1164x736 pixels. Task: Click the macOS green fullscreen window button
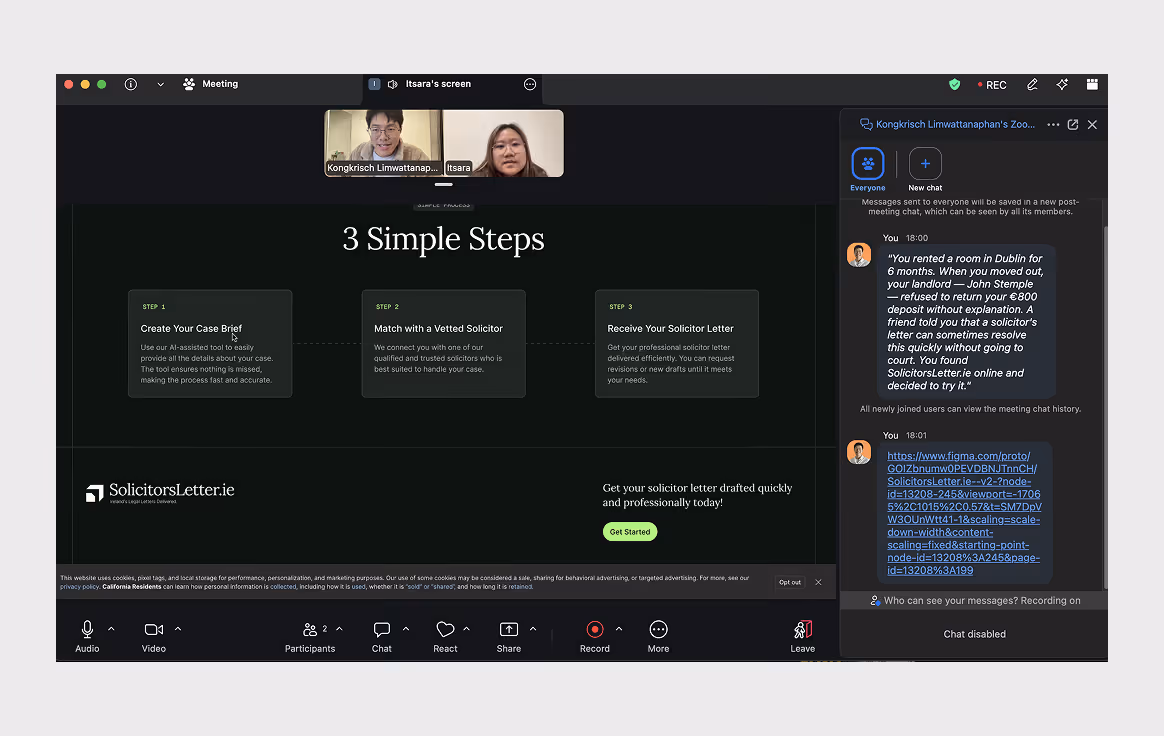point(102,85)
